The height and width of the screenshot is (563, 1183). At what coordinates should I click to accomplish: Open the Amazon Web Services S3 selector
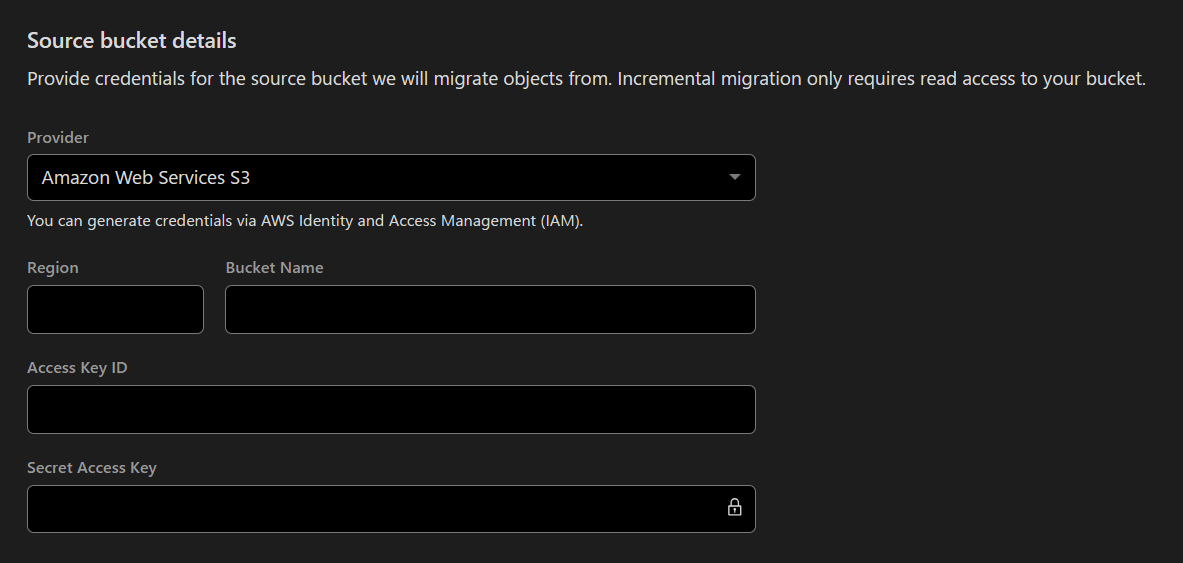click(390, 177)
